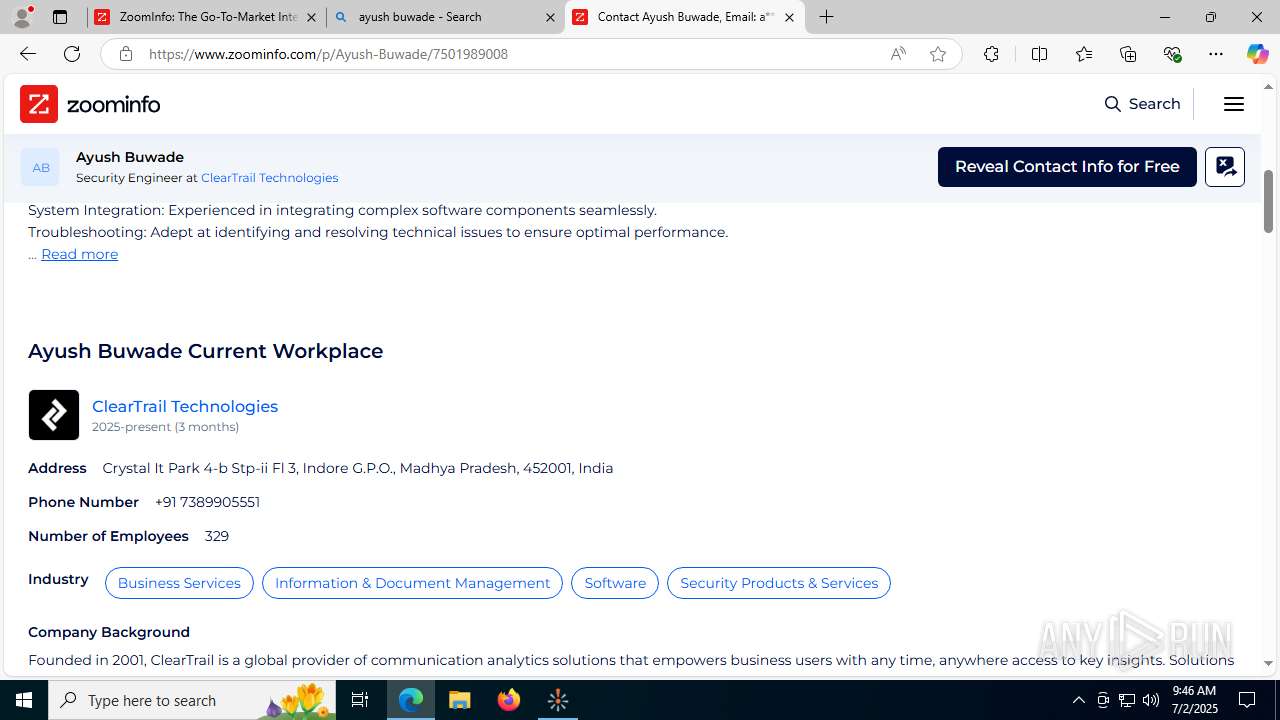Image resolution: width=1280 pixels, height=720 pixels.
Task: Open Edge Settings and more menu
Action: coord(1216,54)
